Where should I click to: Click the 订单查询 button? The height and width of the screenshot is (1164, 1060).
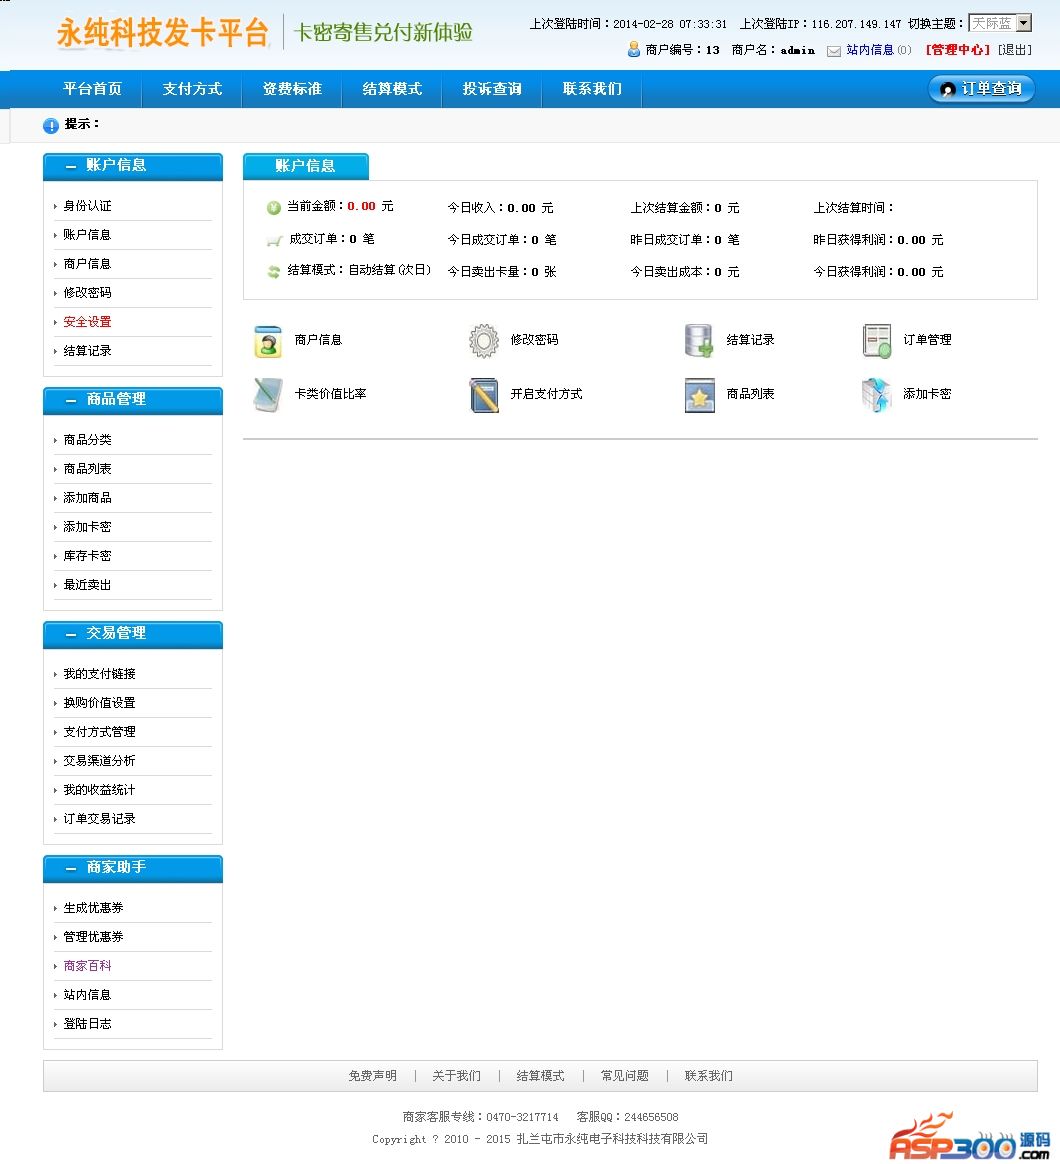point(981,89)
